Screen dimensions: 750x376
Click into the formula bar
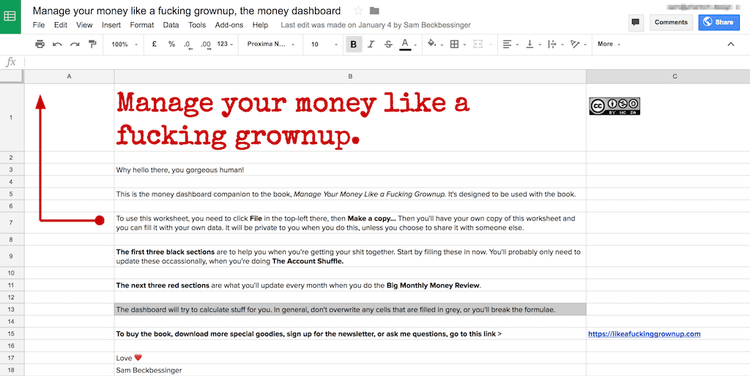pos(386,62)
